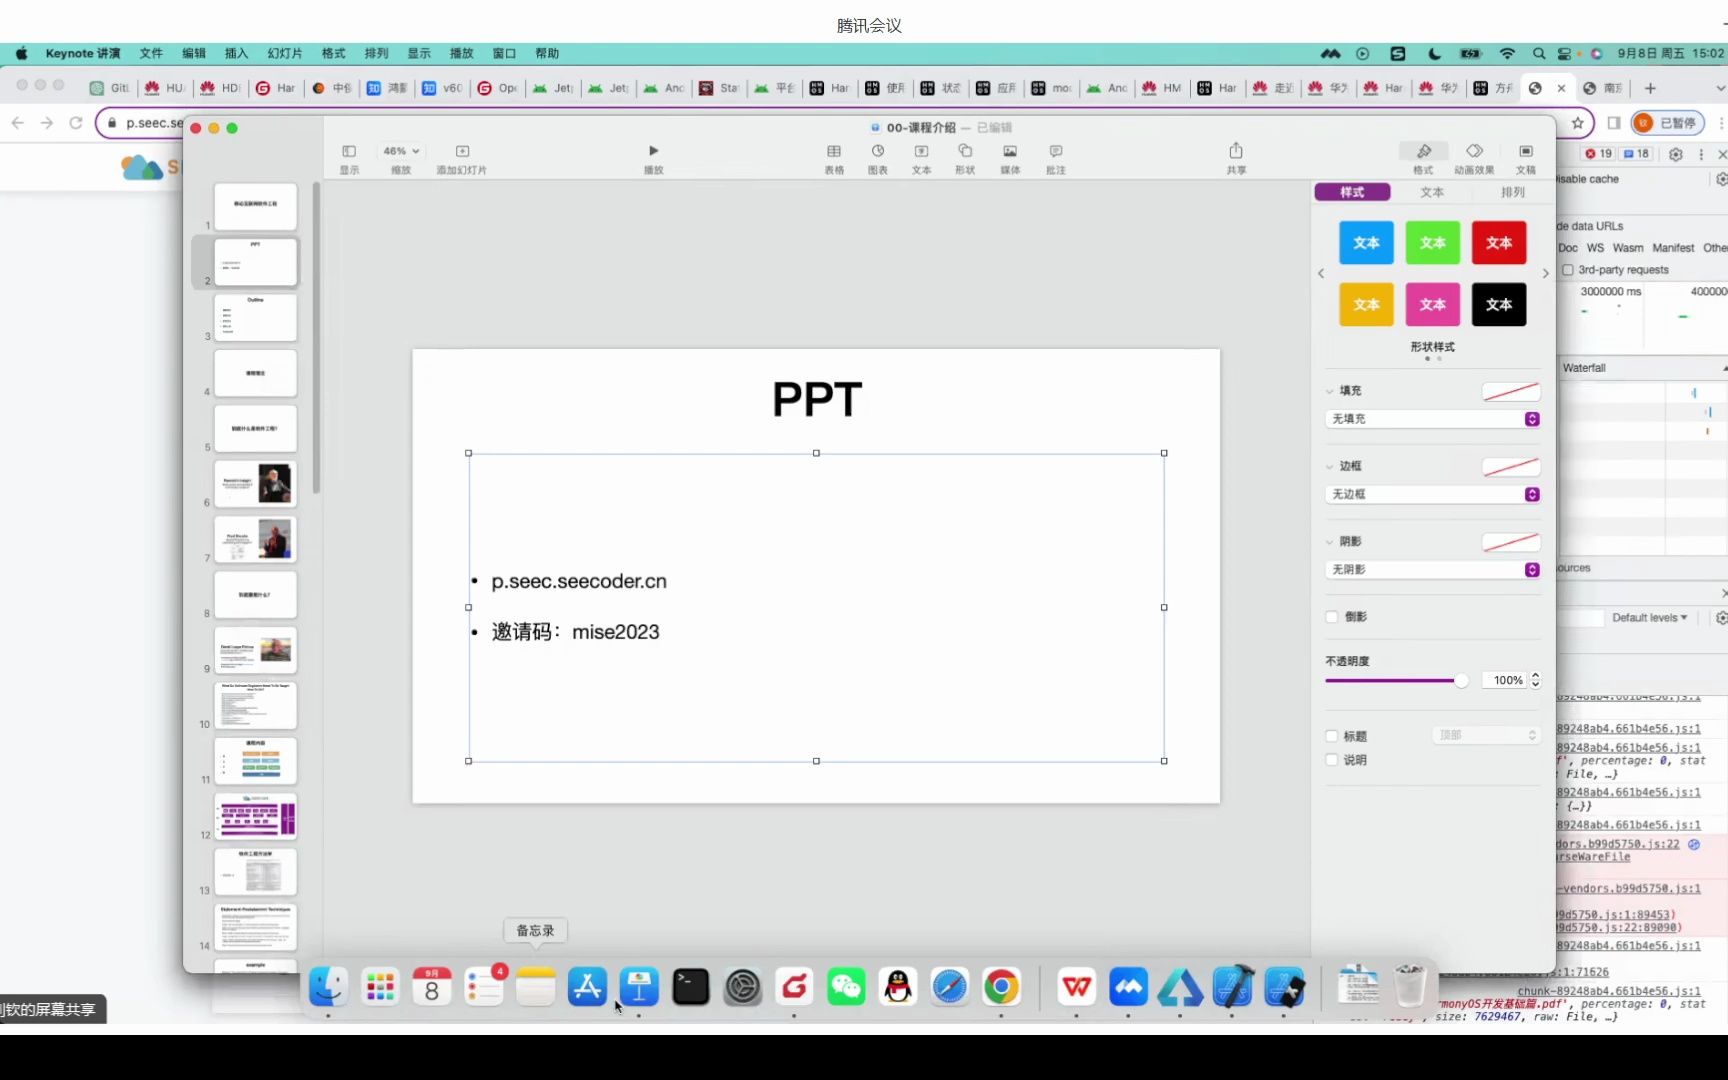Open the 幻灯片 (Slide) menu
The height and width of the screenshot is (1080, 1728).
coord(285,53)
